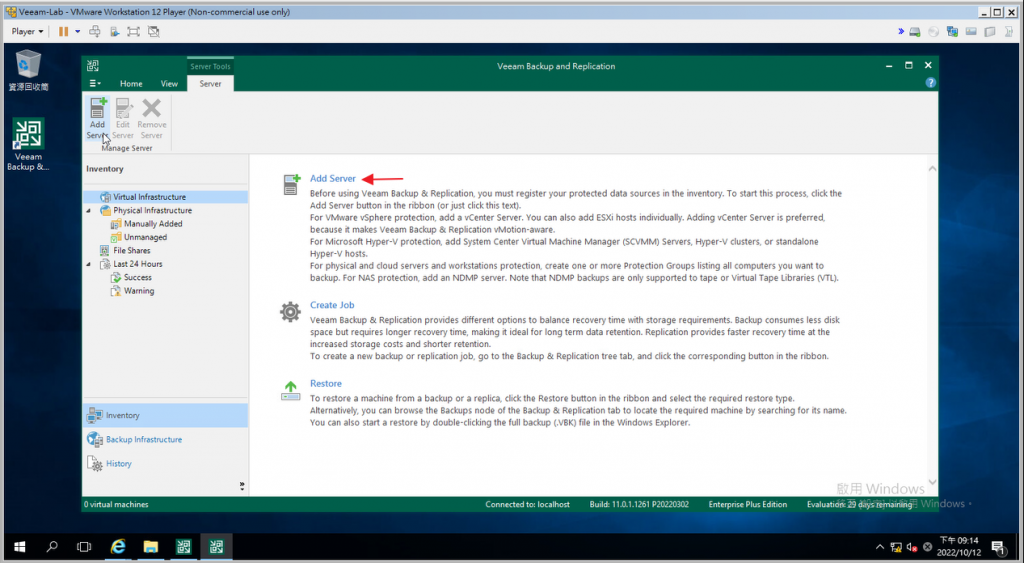The image size is (1024, 563).
Task: Click the Server Tools contextual tab header
Action: coord(210,66)
